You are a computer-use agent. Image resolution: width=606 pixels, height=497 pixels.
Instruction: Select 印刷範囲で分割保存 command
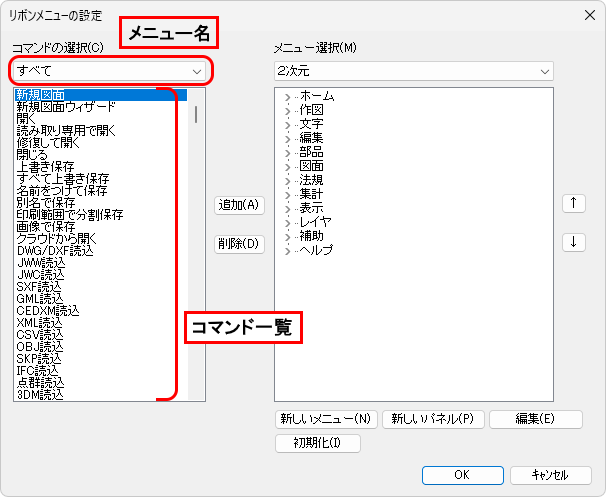click(x=100, y=214)
